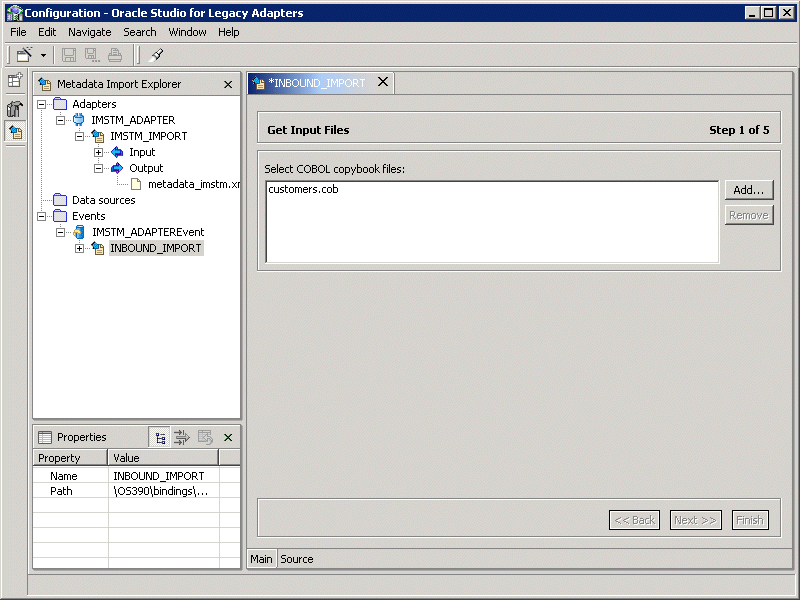Screen dimensions: 800x600
Task: Collapse the Adapters folder node
Action: [41, 104]
